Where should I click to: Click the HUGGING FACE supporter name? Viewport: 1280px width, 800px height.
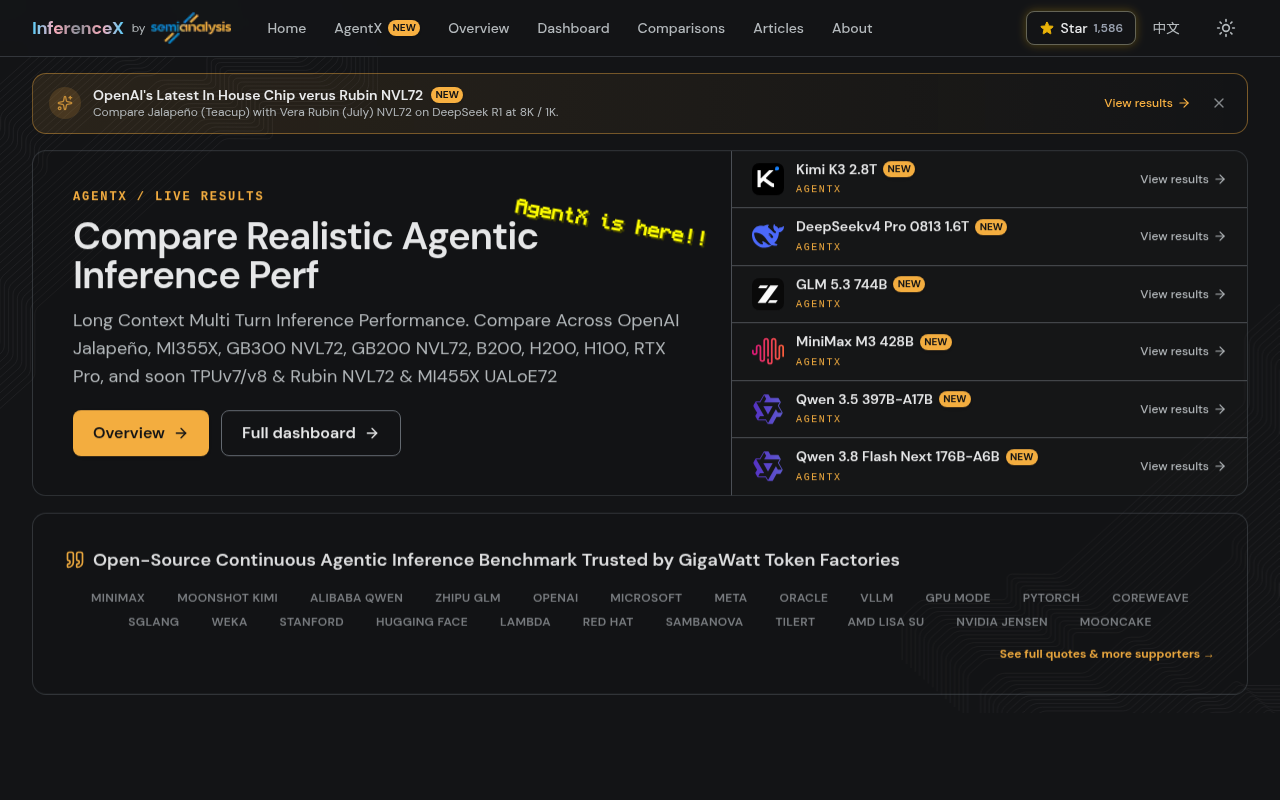422,622
